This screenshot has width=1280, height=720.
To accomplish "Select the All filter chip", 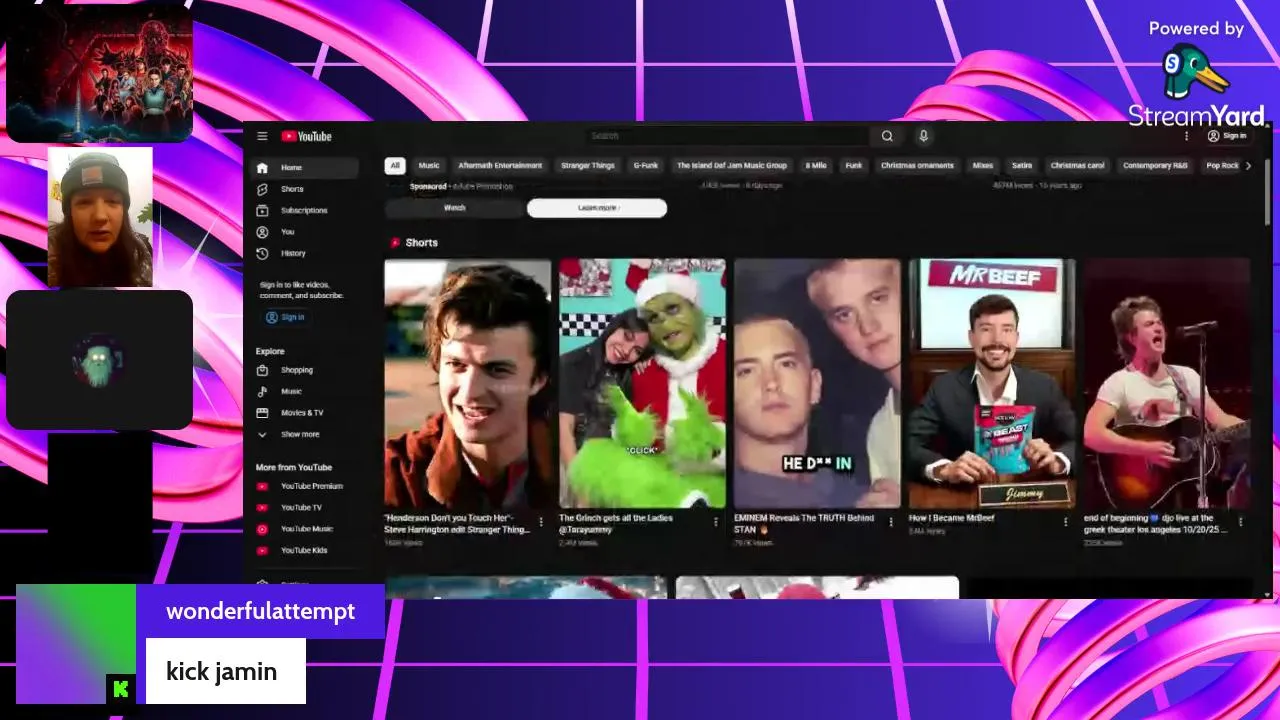I will pyautogui.click(x=395, y=165).
